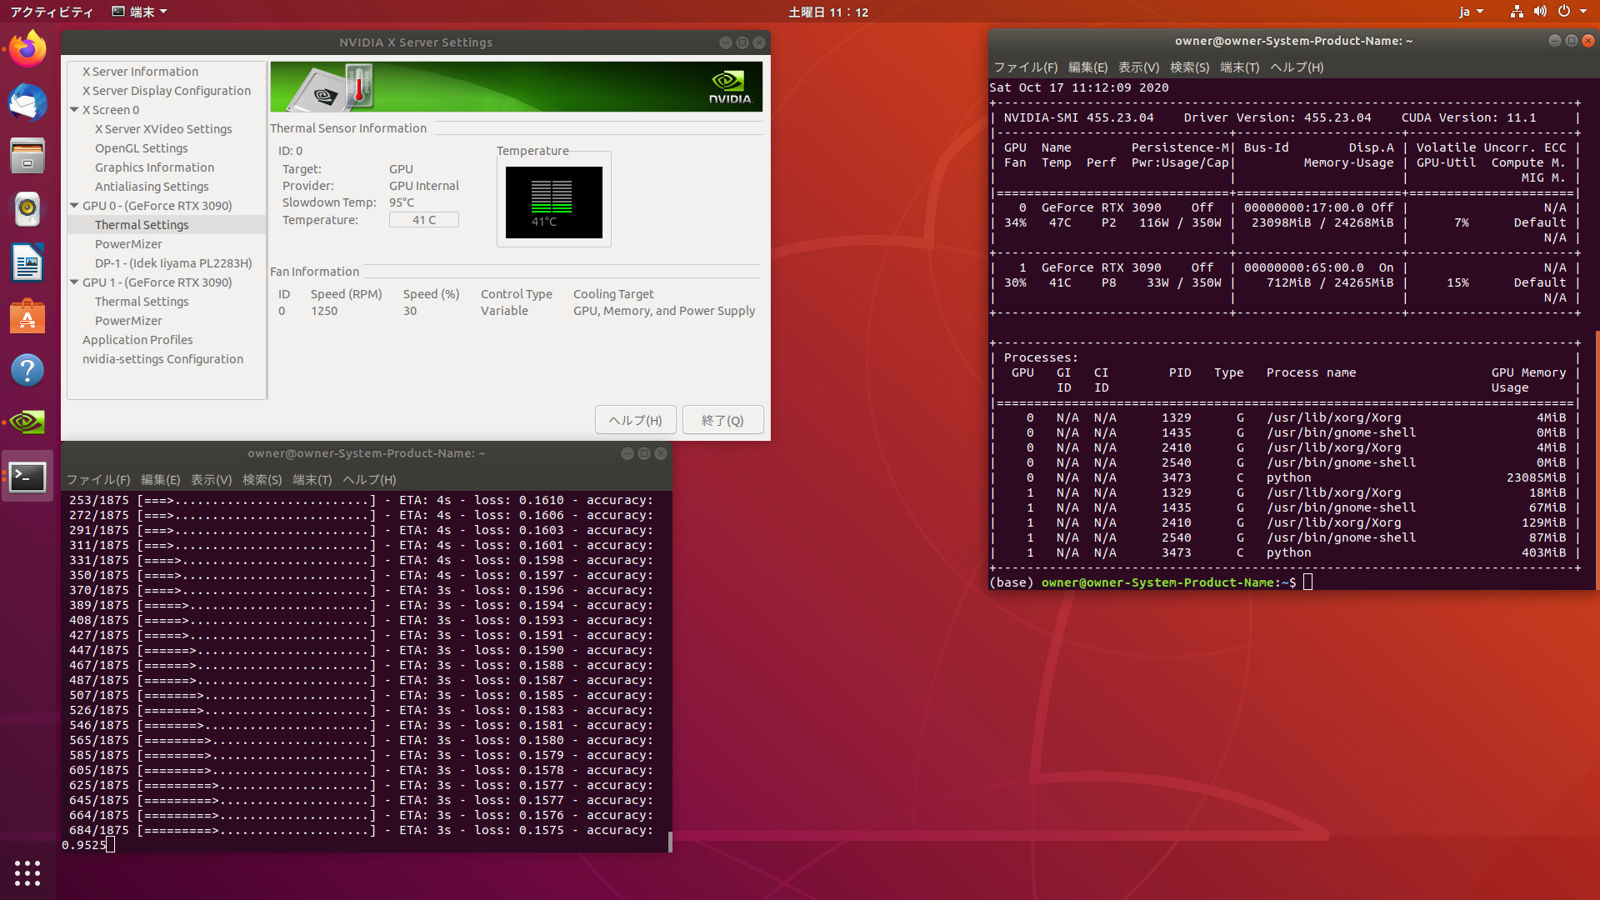1600x900 pixels.
Task: Open ヘルプ(H) menu in training terminal
Action: pyautogui.click(x=369, y=480)
